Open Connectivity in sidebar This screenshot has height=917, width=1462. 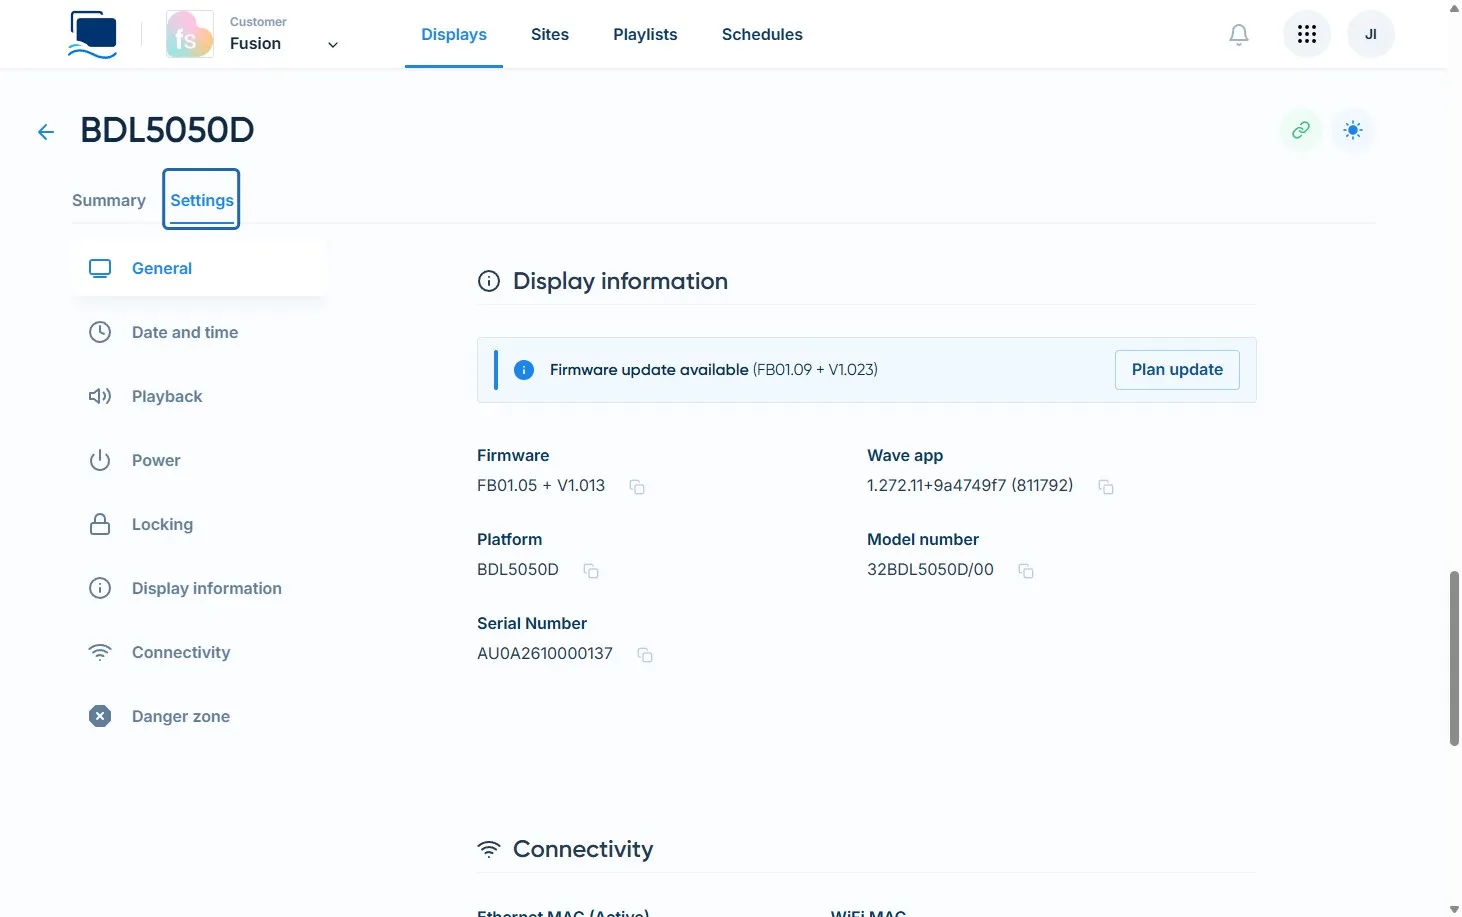(x=200, y=652)
